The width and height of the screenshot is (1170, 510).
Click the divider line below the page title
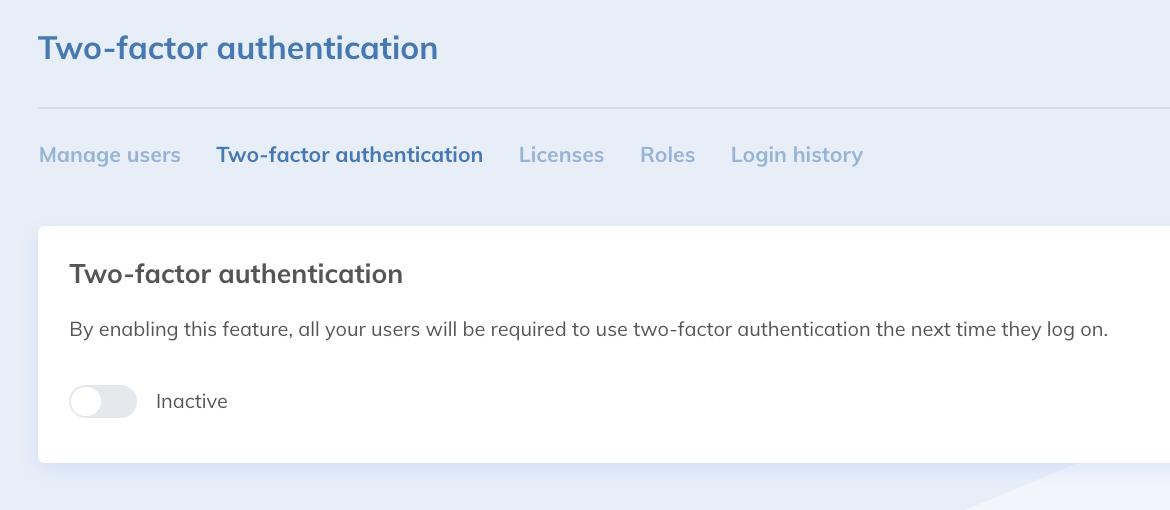(x=600, y=107)
